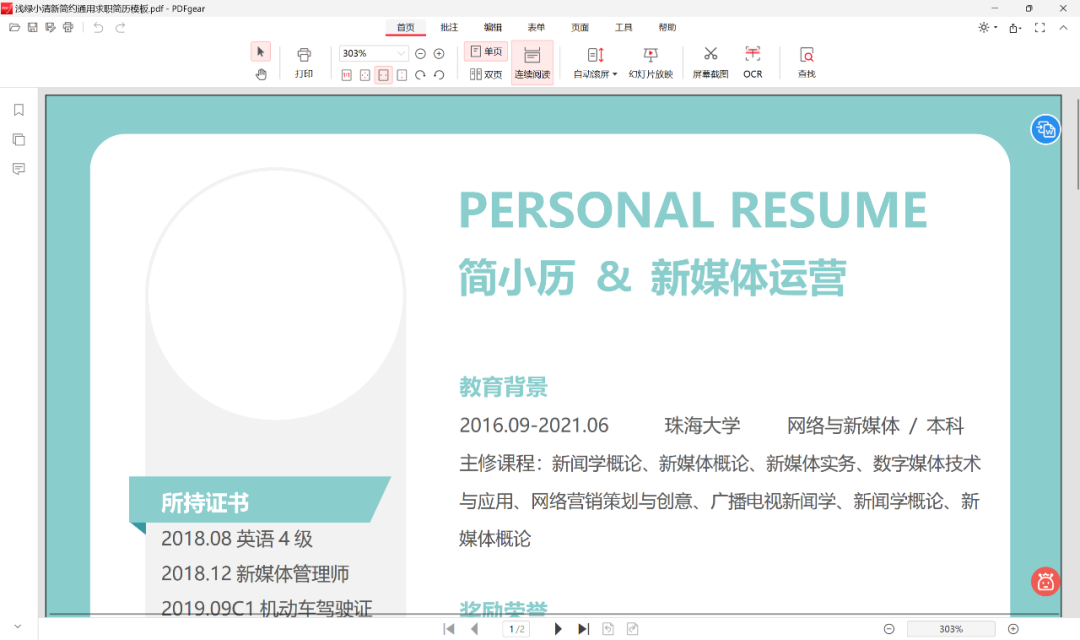Screen dimensions: 1080x640
Task: Toggle 连续阅读 continuous reading mode
Action: 532,62
